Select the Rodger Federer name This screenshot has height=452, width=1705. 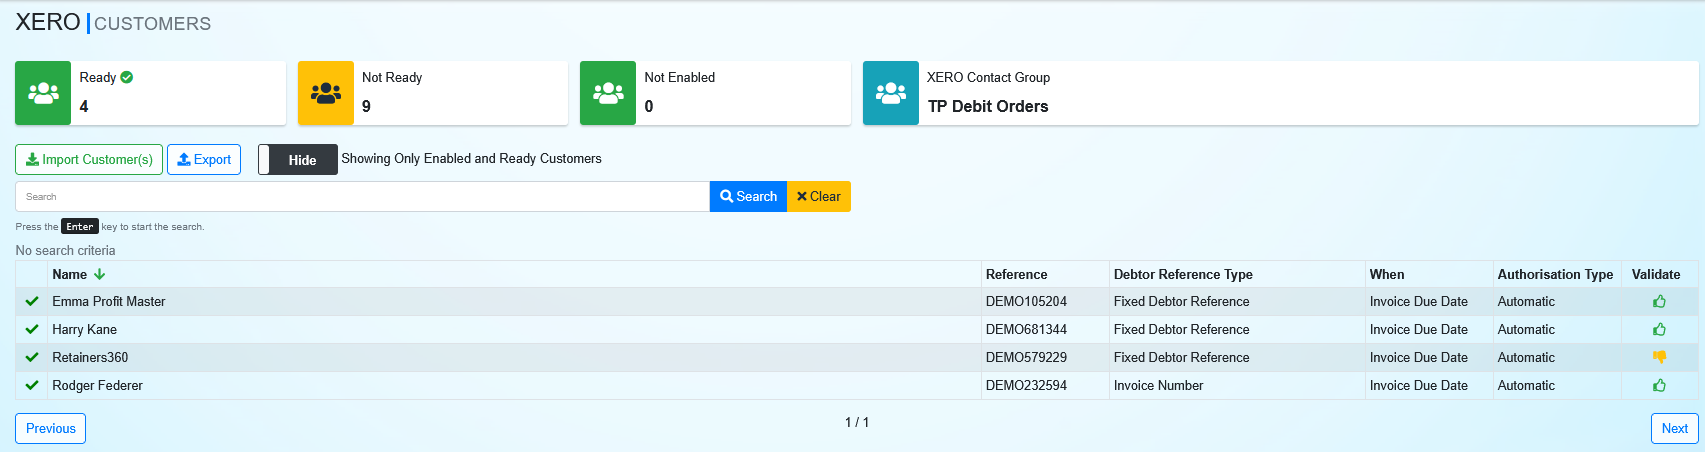click(x=97, y=385)
